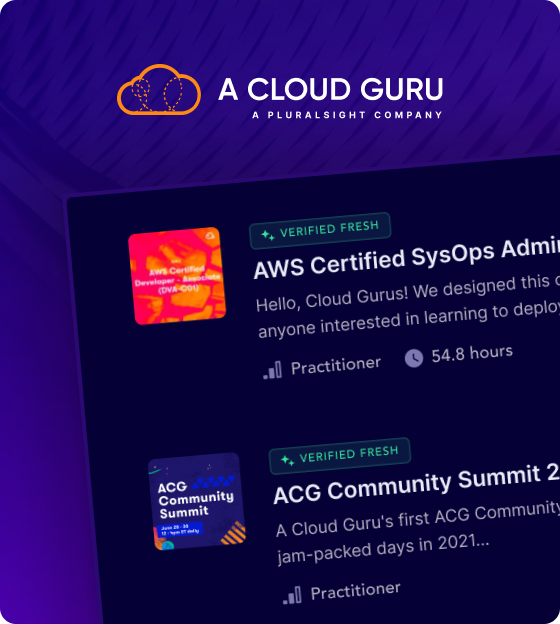Click the A Cloud Guru wordmark
This screenshot has width=560, height=624.
[331, 89]
